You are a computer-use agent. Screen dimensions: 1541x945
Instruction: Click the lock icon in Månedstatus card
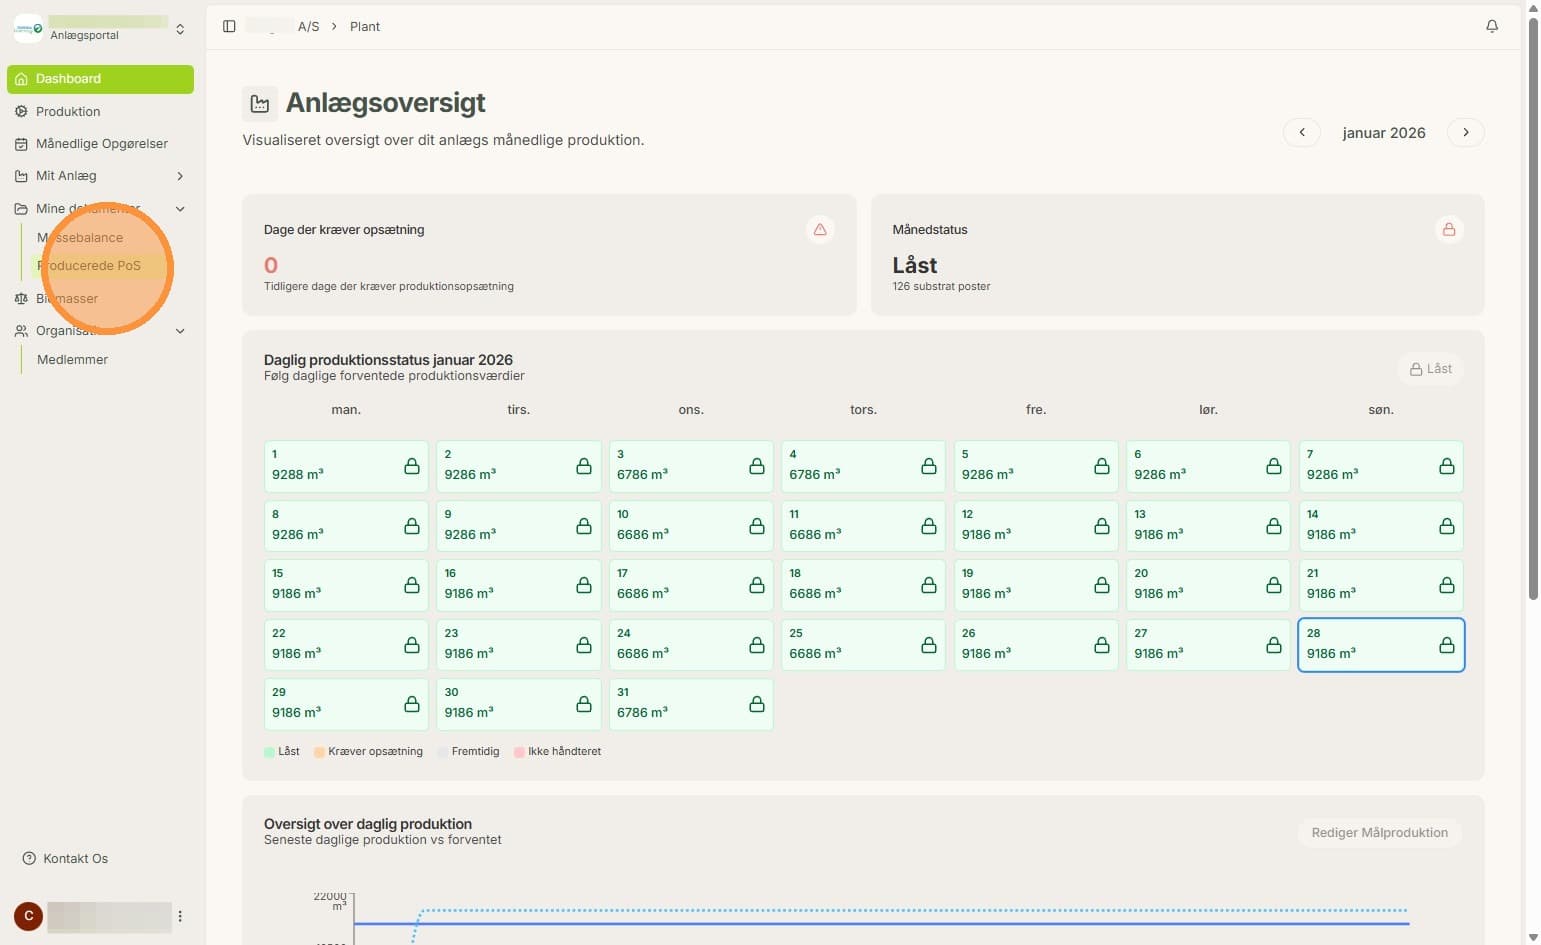tap(1448, 230)
